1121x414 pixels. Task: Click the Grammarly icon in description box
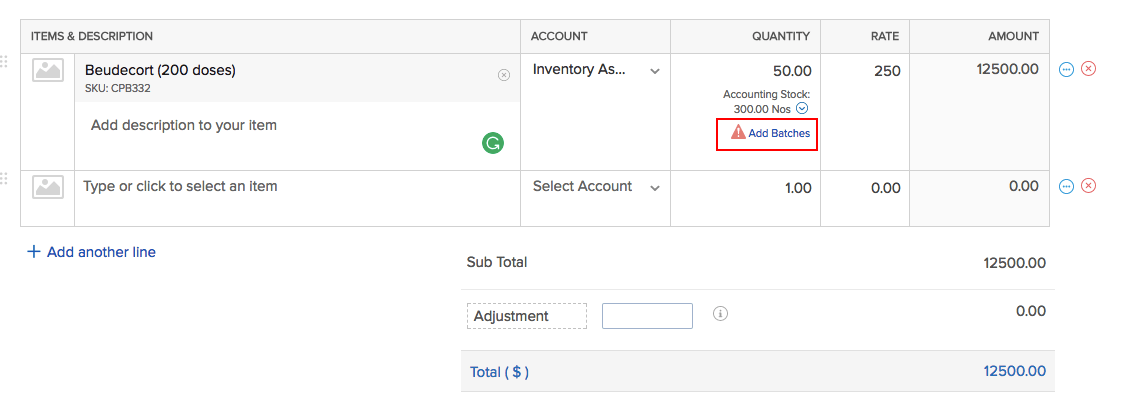(x=492, y=143)
